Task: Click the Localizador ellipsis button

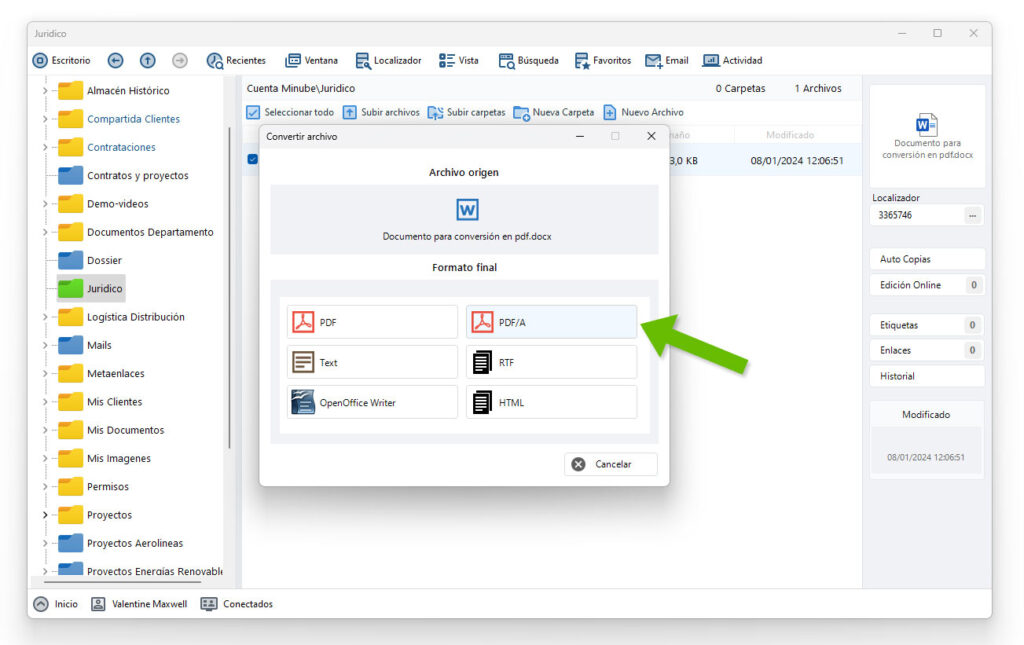Action: pyautogui.click(x=972, y=215)
